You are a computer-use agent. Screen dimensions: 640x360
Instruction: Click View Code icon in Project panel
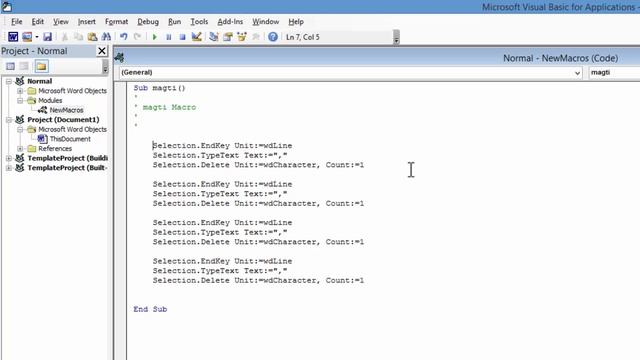pos(10,66)
